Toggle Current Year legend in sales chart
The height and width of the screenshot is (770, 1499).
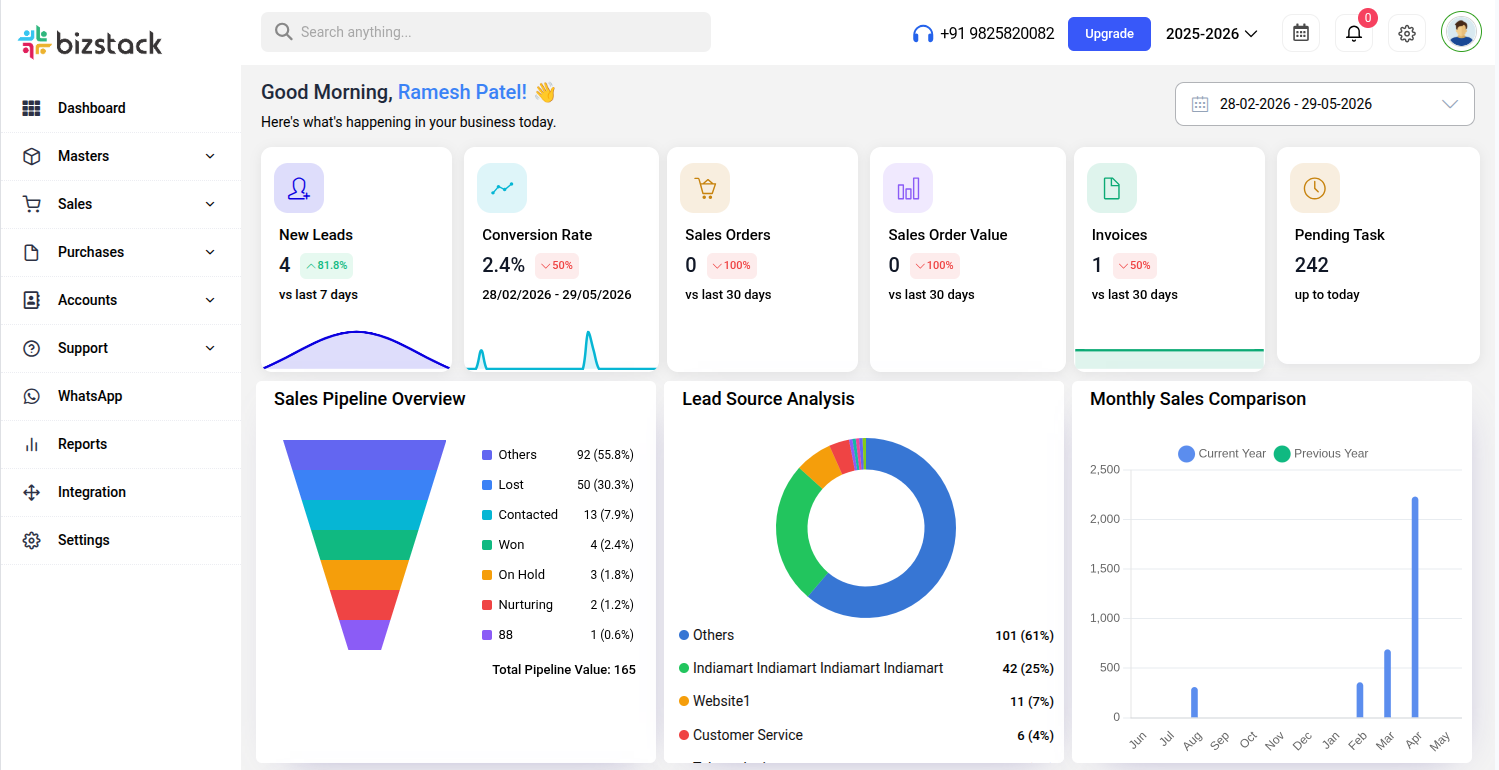1222,453
